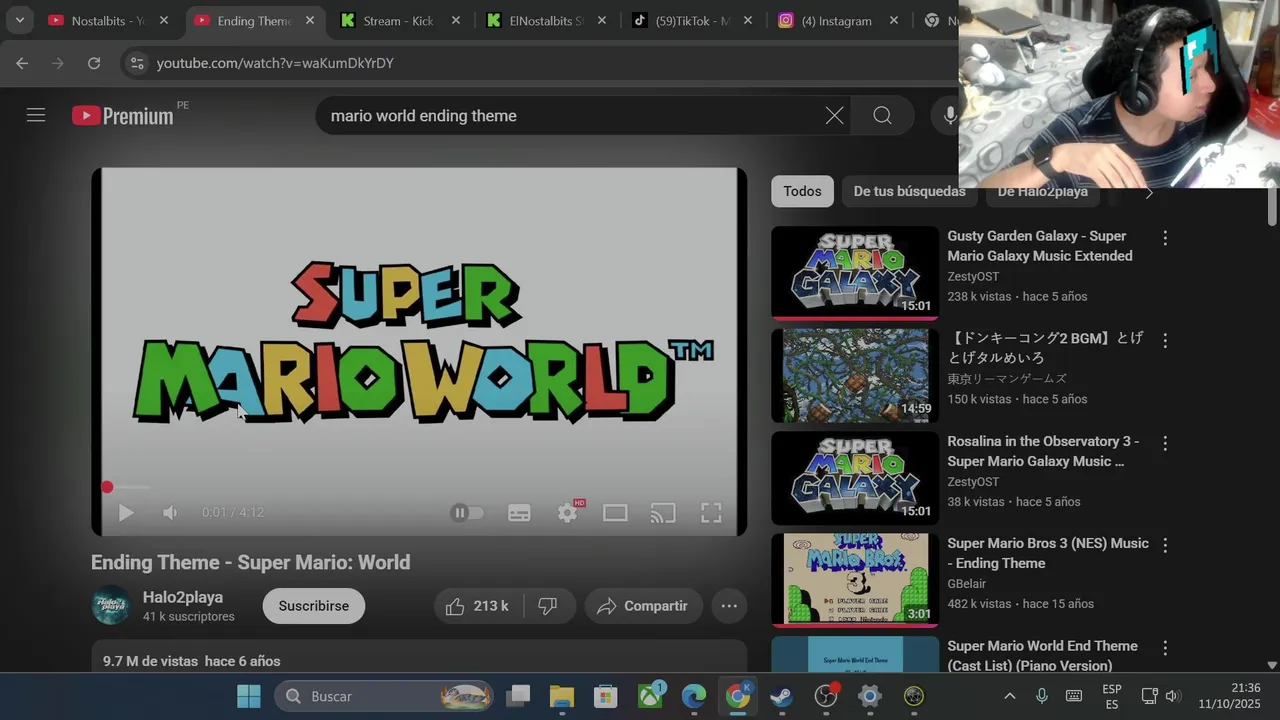Open options for Rosalina in the Observatory video
Image resolution: width=1280 pixels, height=720 pixels.
click(x=1165, y=443)
